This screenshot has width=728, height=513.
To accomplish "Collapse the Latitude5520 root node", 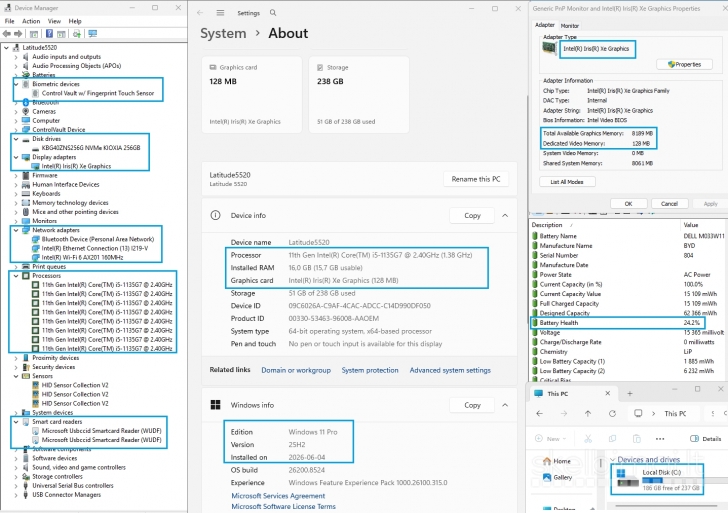I will [6, 47].
